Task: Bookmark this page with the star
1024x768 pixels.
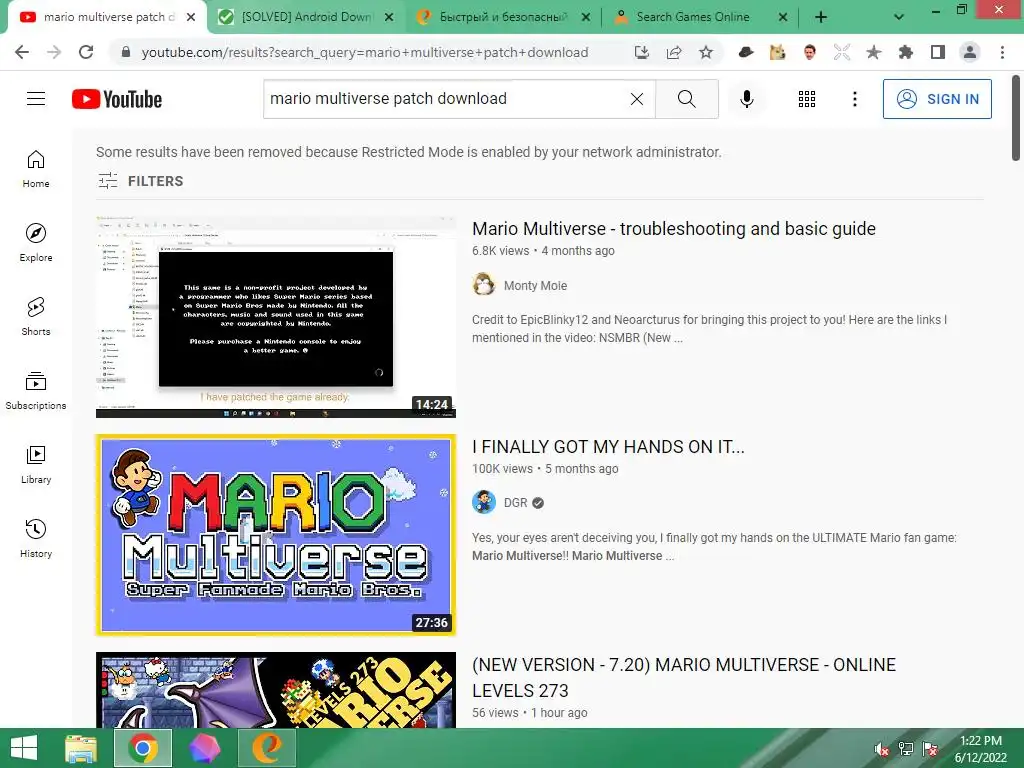Action: (x=706, y=52)
